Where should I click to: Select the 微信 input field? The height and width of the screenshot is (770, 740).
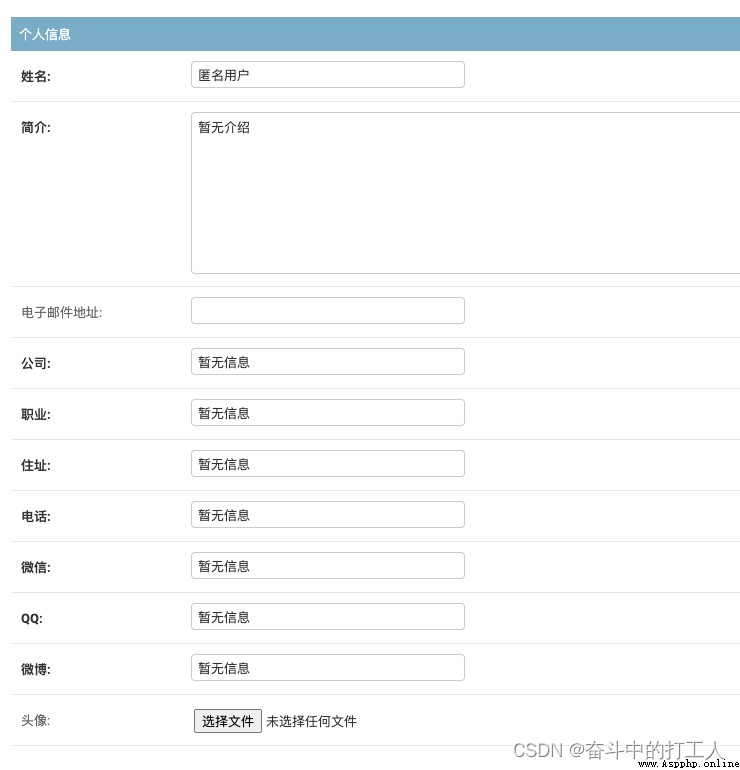[x=328, y=566]
